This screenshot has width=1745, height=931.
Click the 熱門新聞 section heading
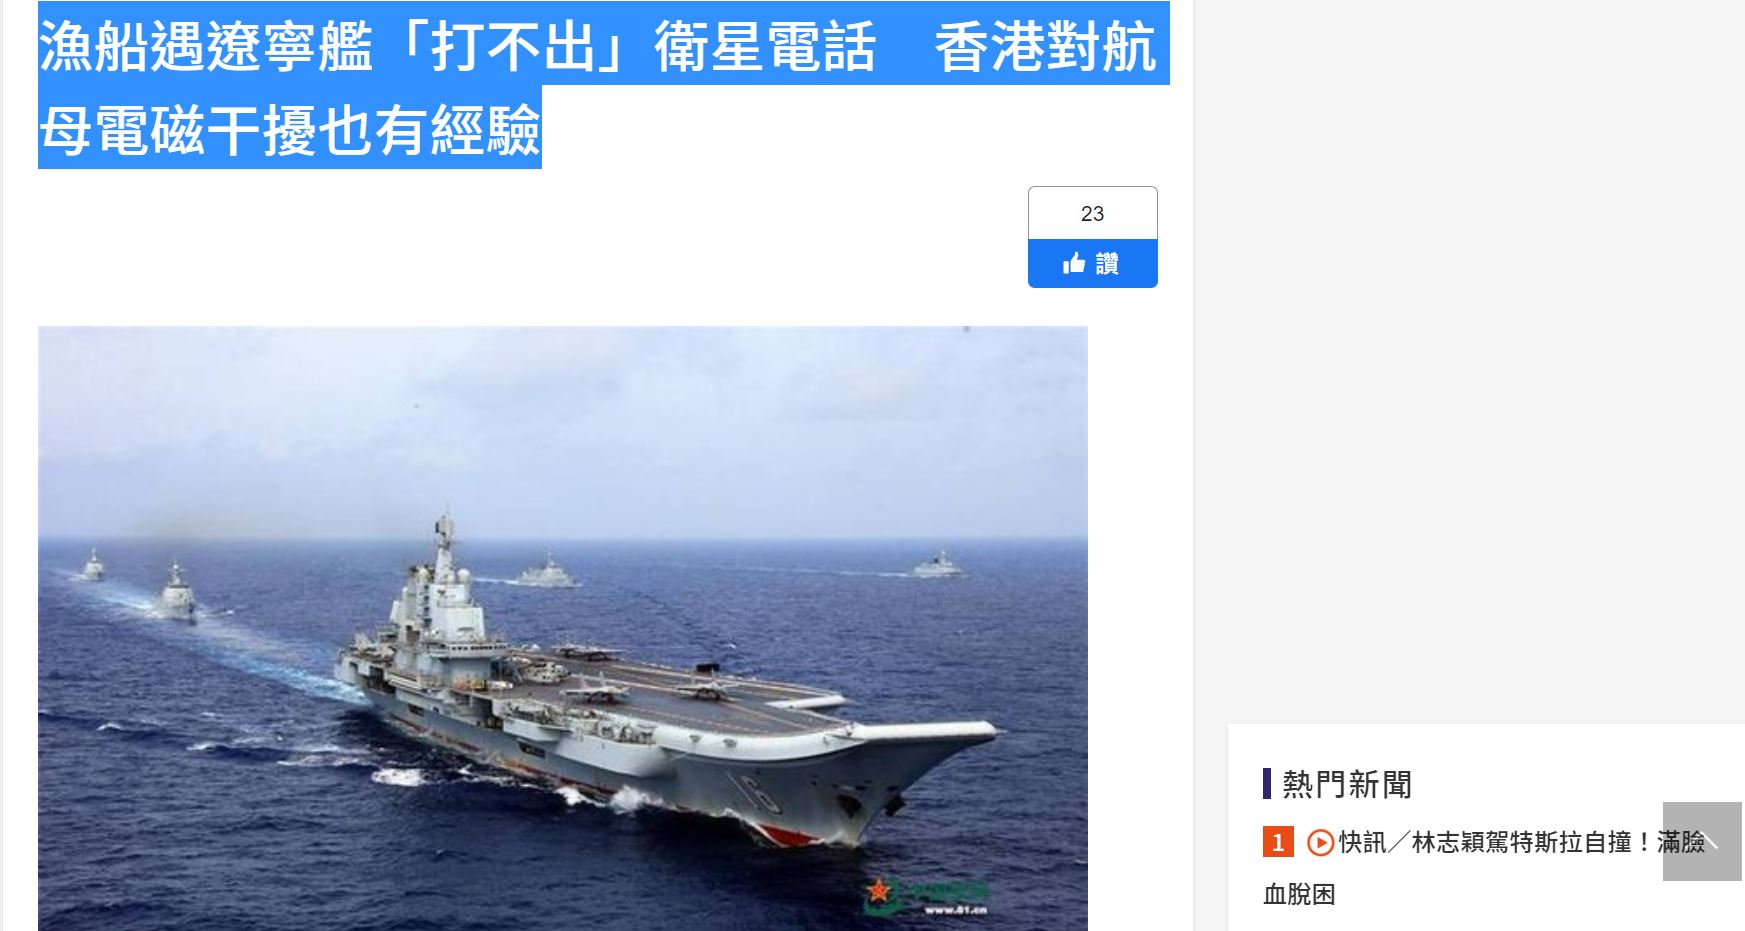pos(1347,784)
